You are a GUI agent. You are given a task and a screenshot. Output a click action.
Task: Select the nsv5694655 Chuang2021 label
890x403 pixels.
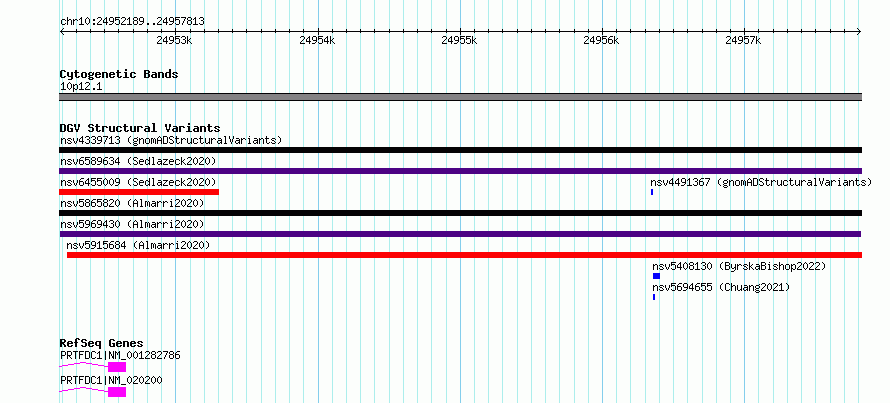click(721, 287)
